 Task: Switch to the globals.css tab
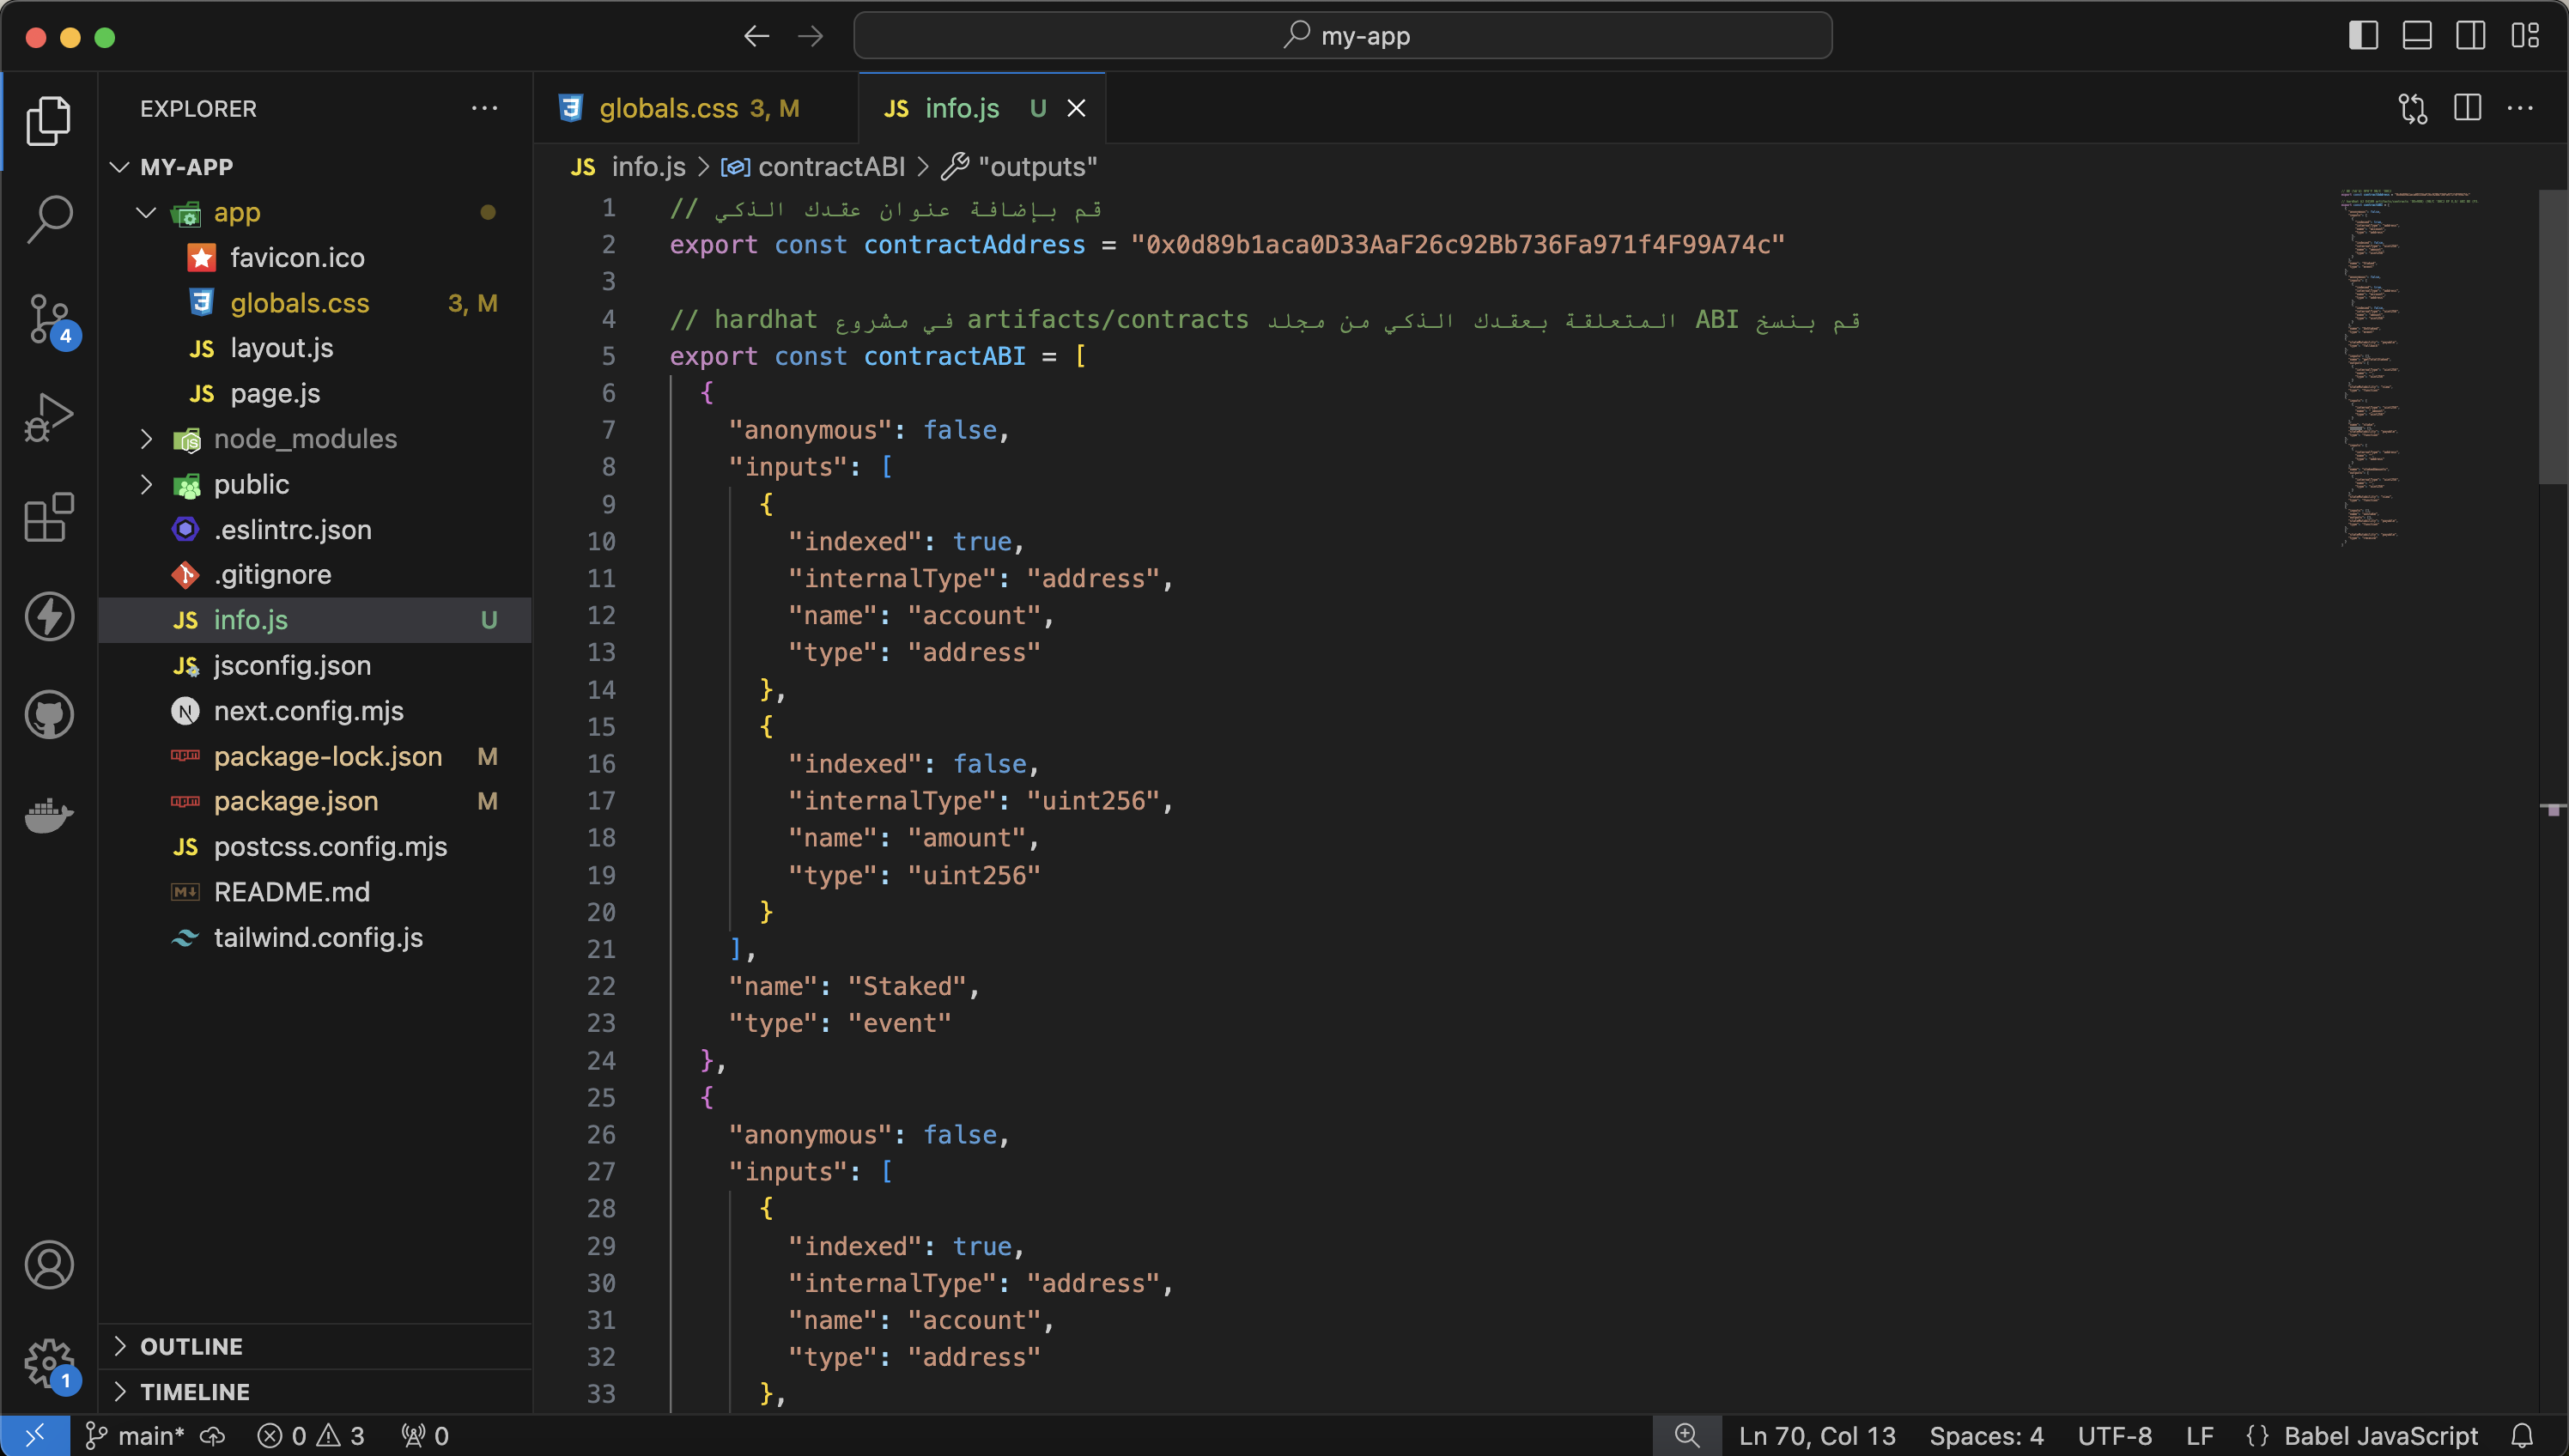(x=668, y=108)
